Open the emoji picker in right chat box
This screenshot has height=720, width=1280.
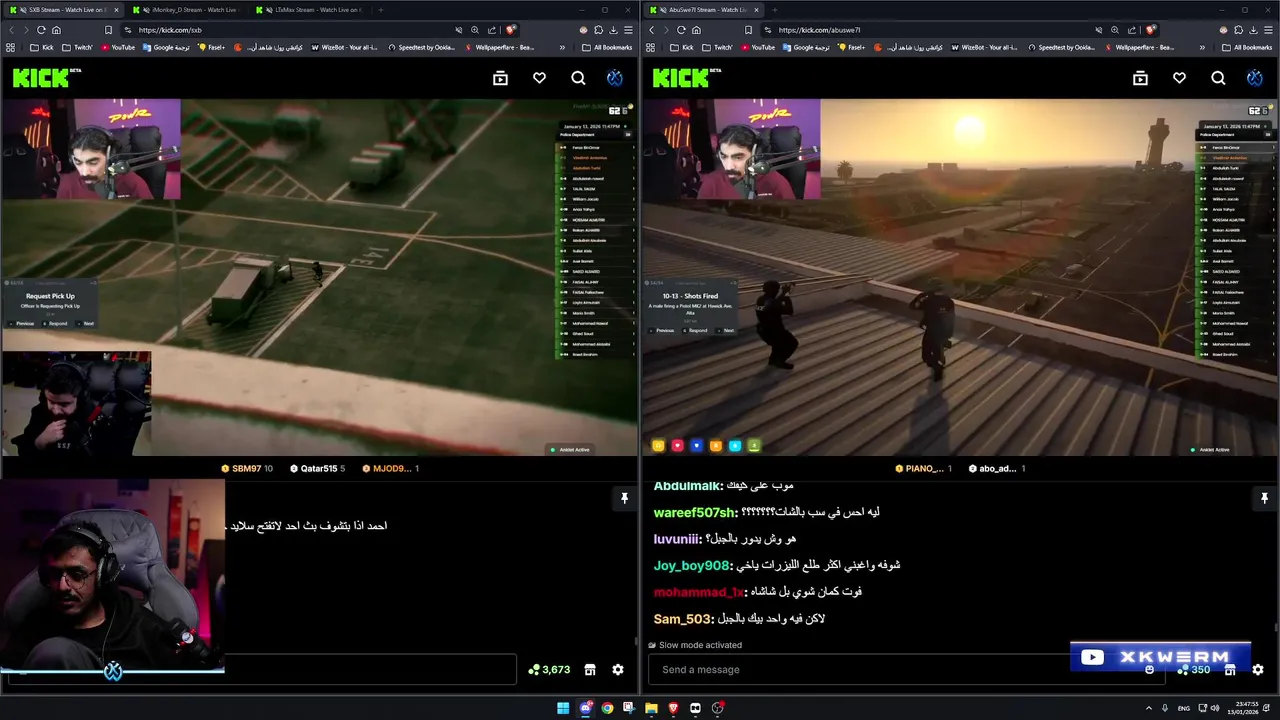point(1149,670)
